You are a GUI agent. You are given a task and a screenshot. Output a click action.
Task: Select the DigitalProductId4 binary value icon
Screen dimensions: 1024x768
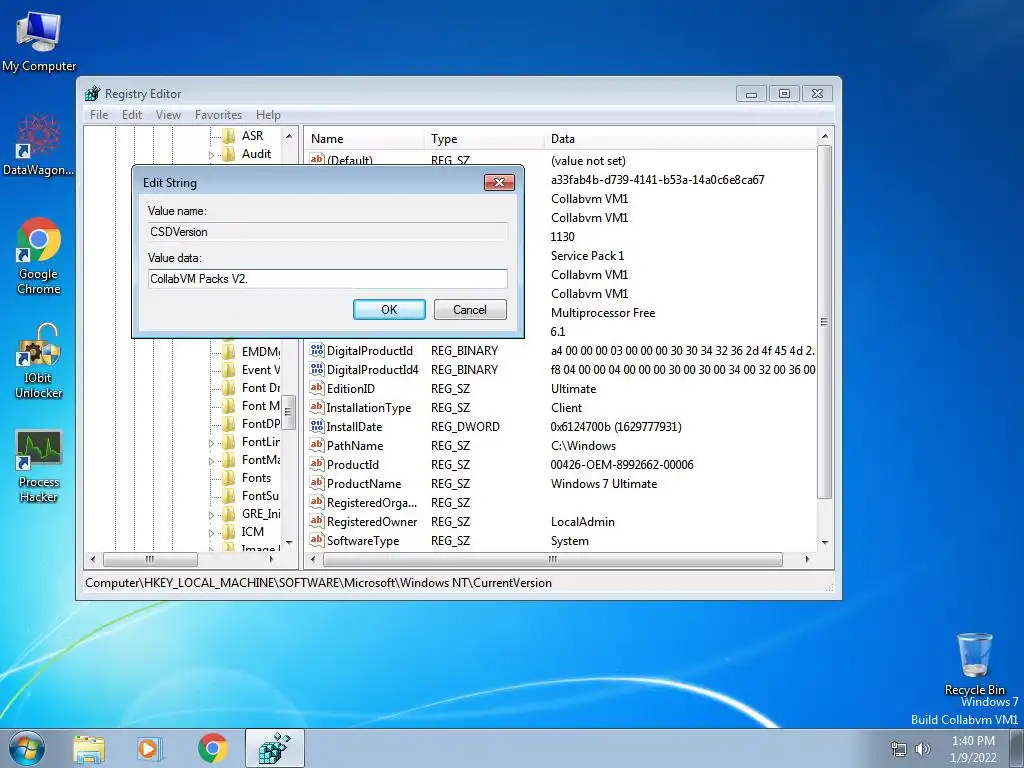[317, 369]
